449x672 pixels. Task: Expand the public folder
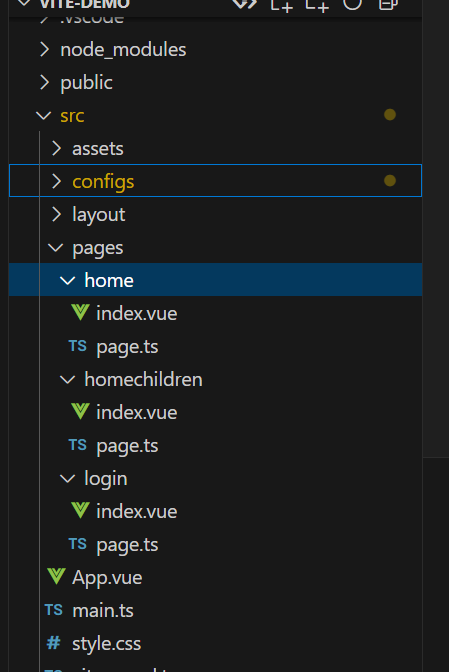[x=216, y=82]
